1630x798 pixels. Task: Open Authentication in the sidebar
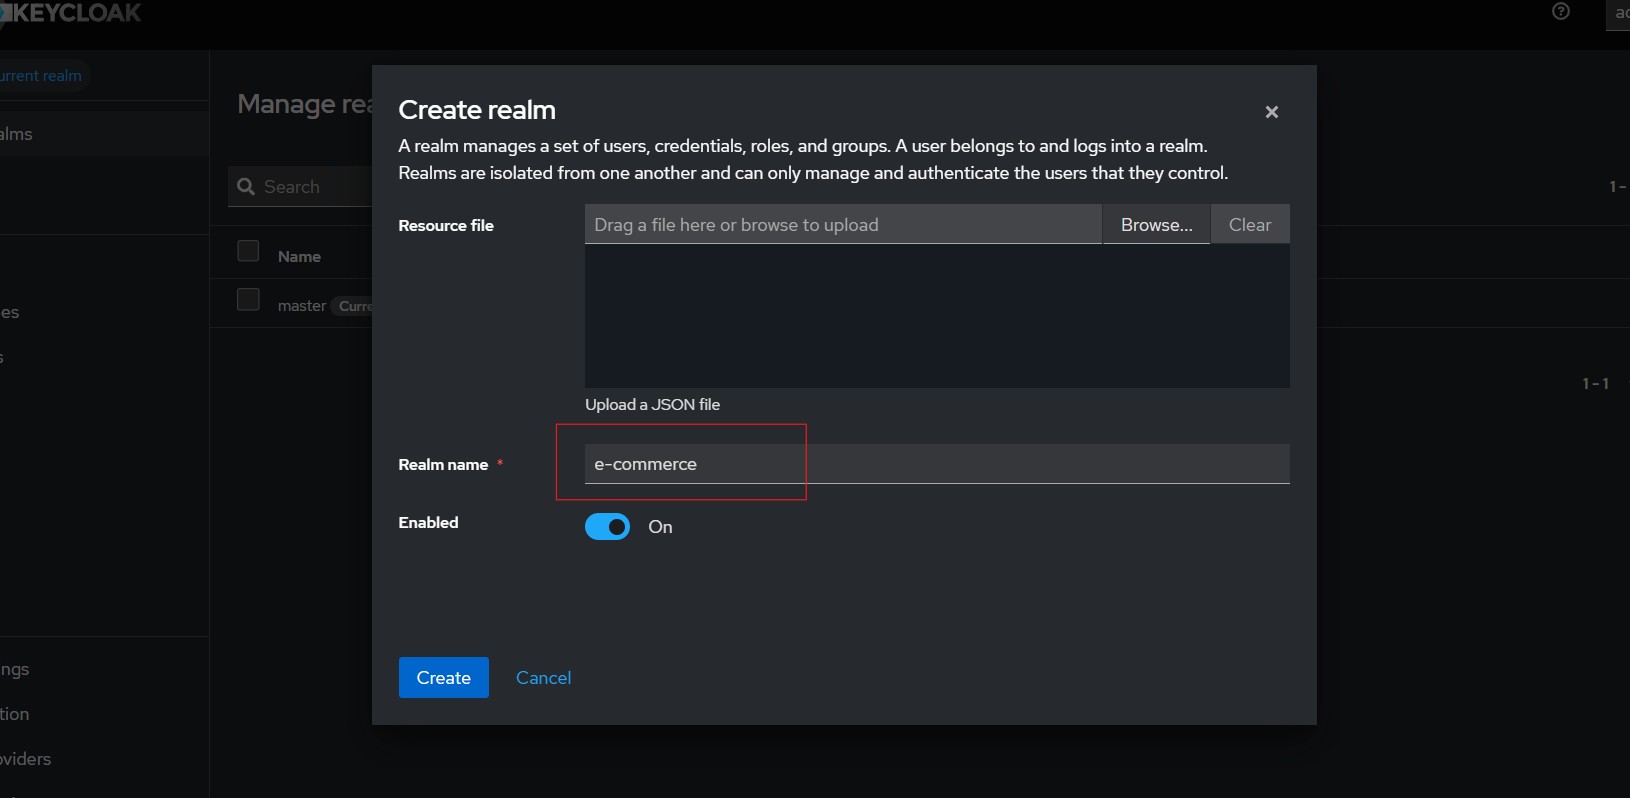[x=15, y=714]
